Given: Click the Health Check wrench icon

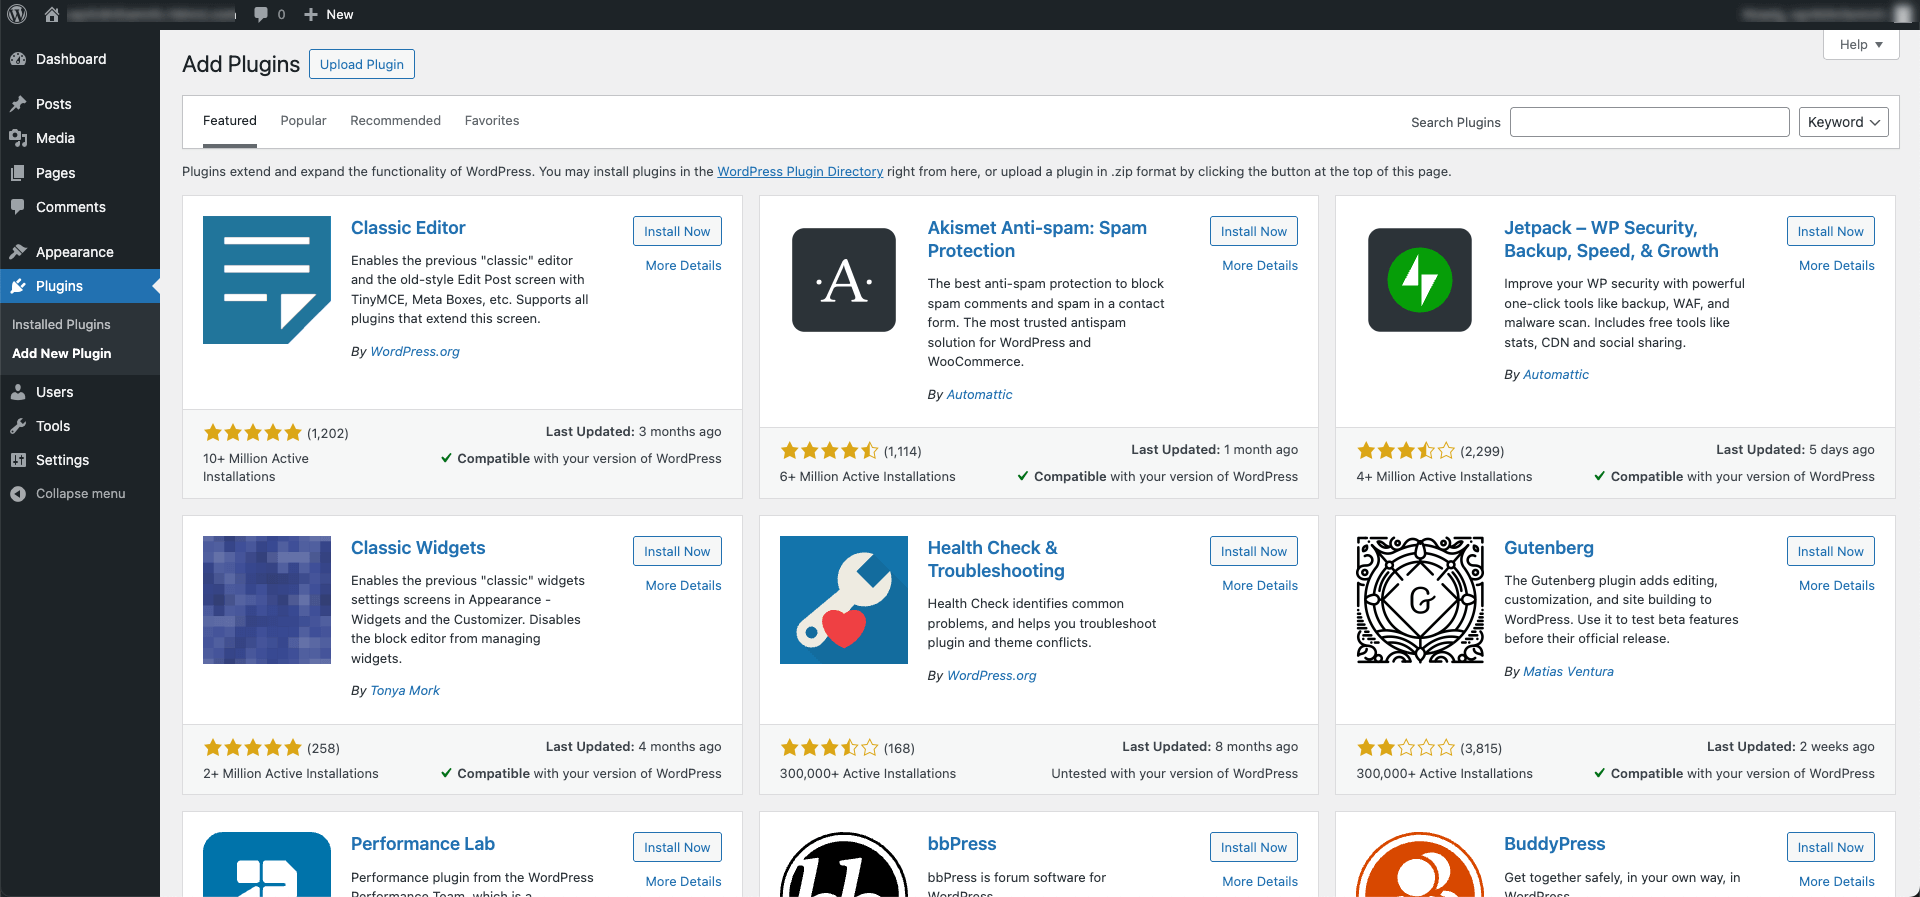Looking at the screenshot, I should [x=843, y=600].
